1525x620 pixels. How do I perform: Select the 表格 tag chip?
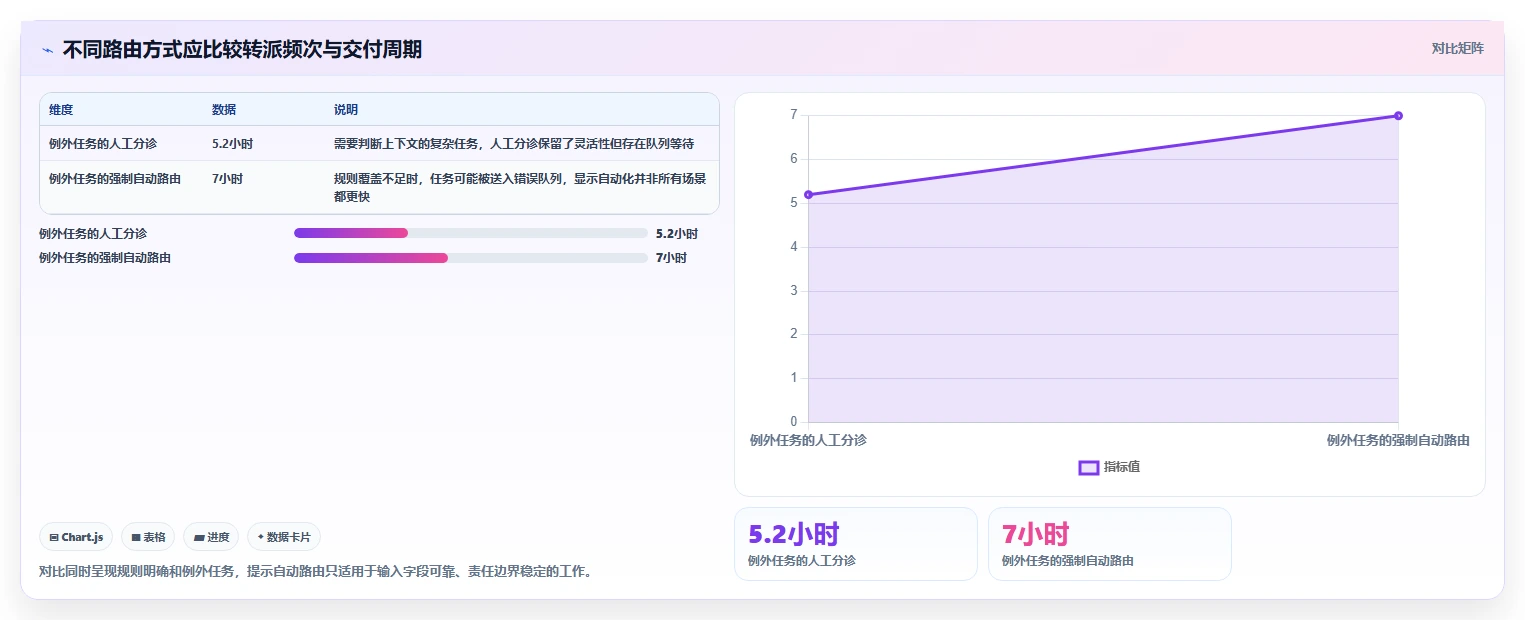tap(148, 537)
